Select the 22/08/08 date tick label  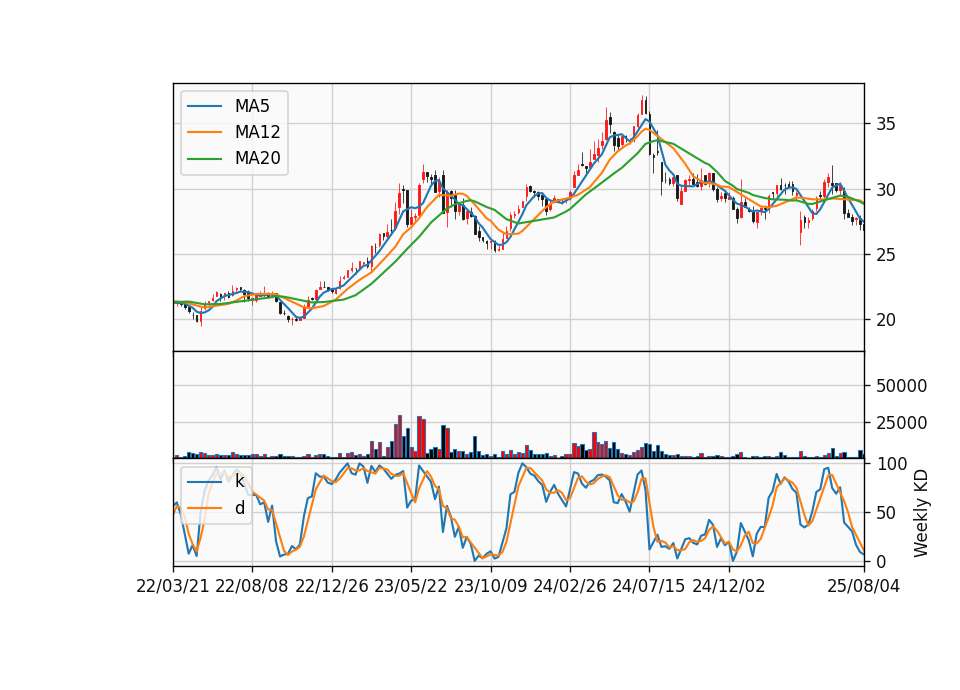point(252,586)
